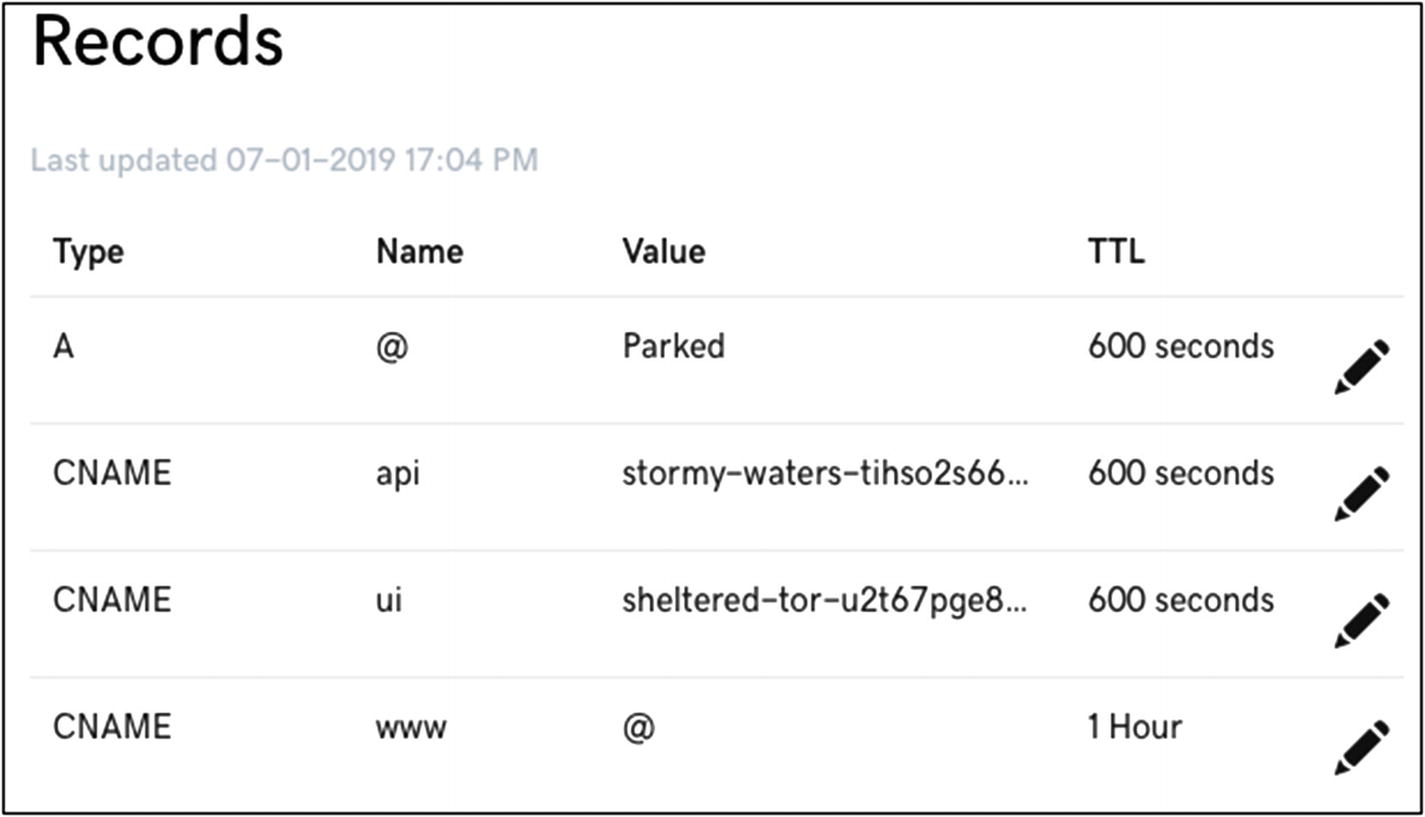Select the sheltered-tor value text
Viewport: 1425px width, 817px height.
point(823,600)
